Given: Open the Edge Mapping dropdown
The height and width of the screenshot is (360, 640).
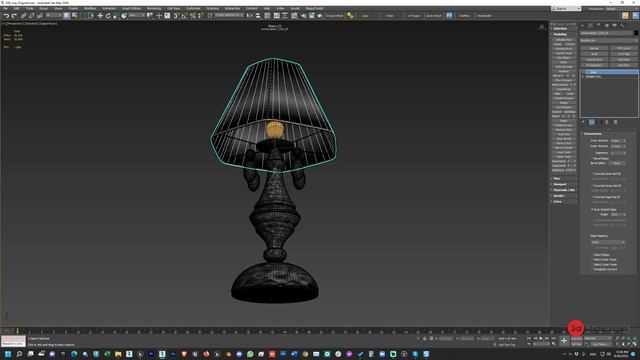Looking at the screenshot, I should (608, 242).
